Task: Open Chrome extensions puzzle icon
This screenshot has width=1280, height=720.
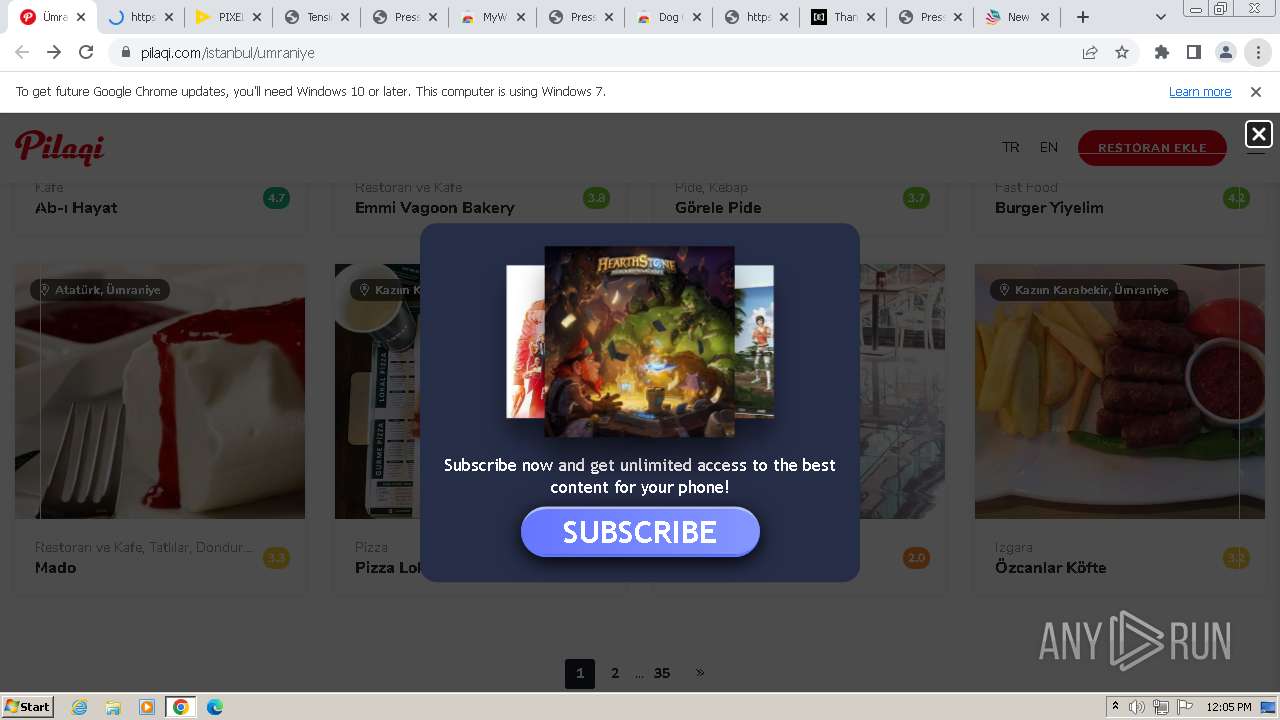Action: (x=1162, y=53)
